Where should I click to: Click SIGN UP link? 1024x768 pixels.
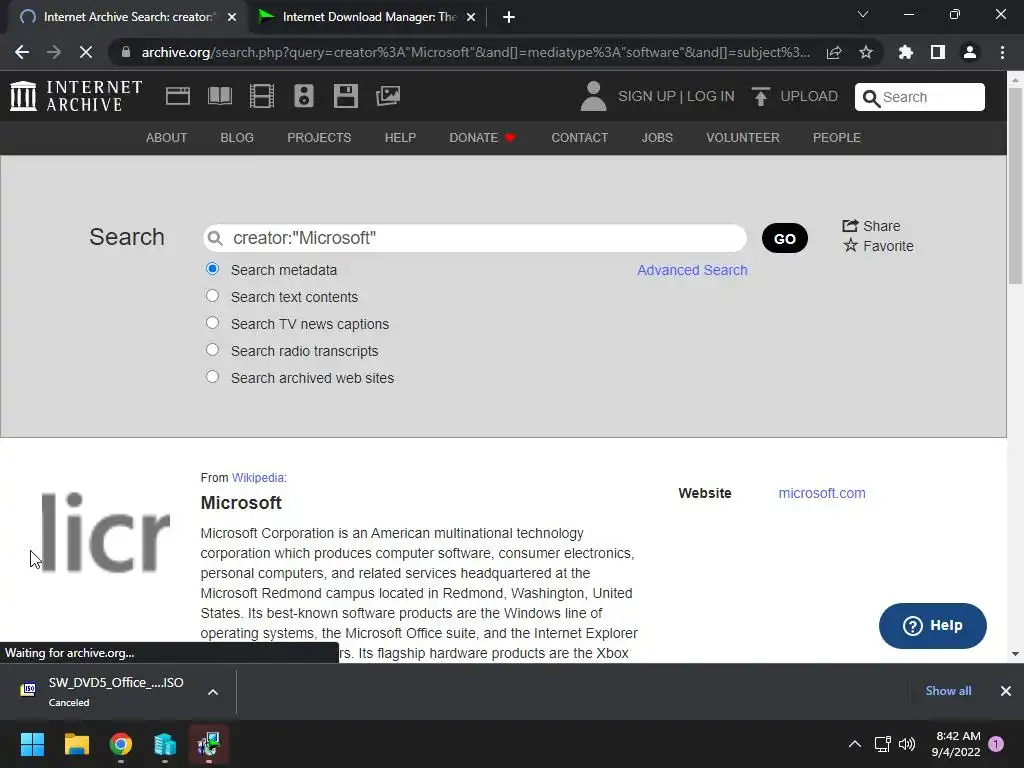click(x=647, y=97)
